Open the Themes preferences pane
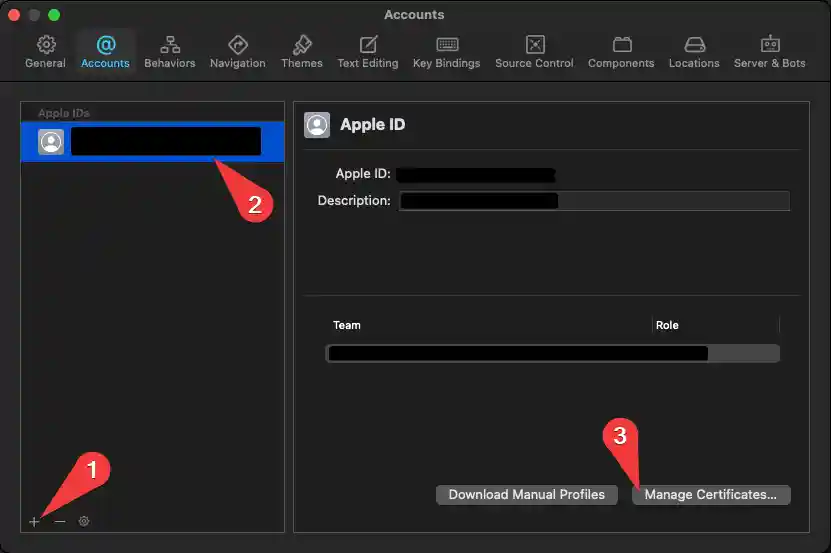Screen dimensions: 831x553 click(x=301, y=51)
